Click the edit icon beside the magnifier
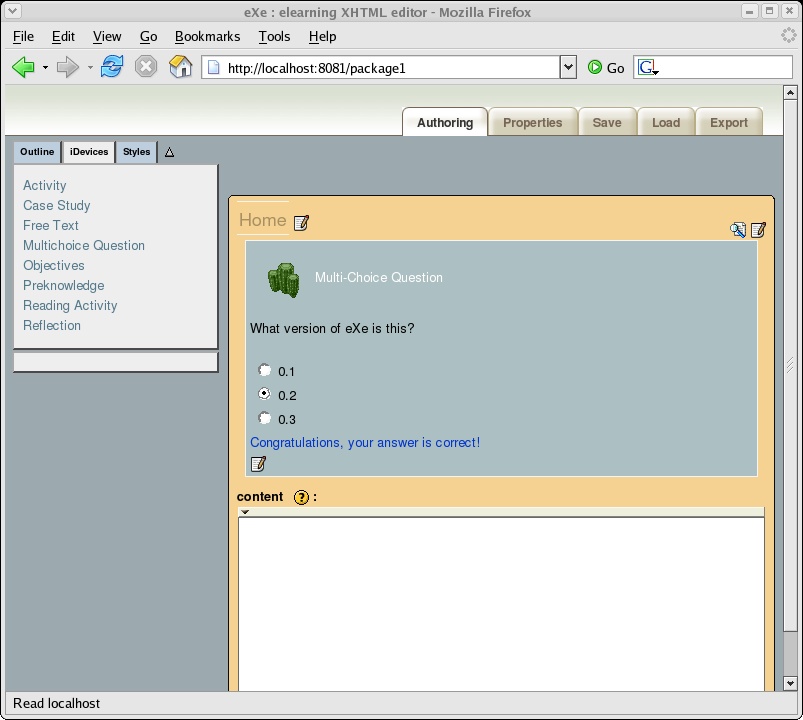The height and width of the screenshot is (720, 803). point(758,230)
